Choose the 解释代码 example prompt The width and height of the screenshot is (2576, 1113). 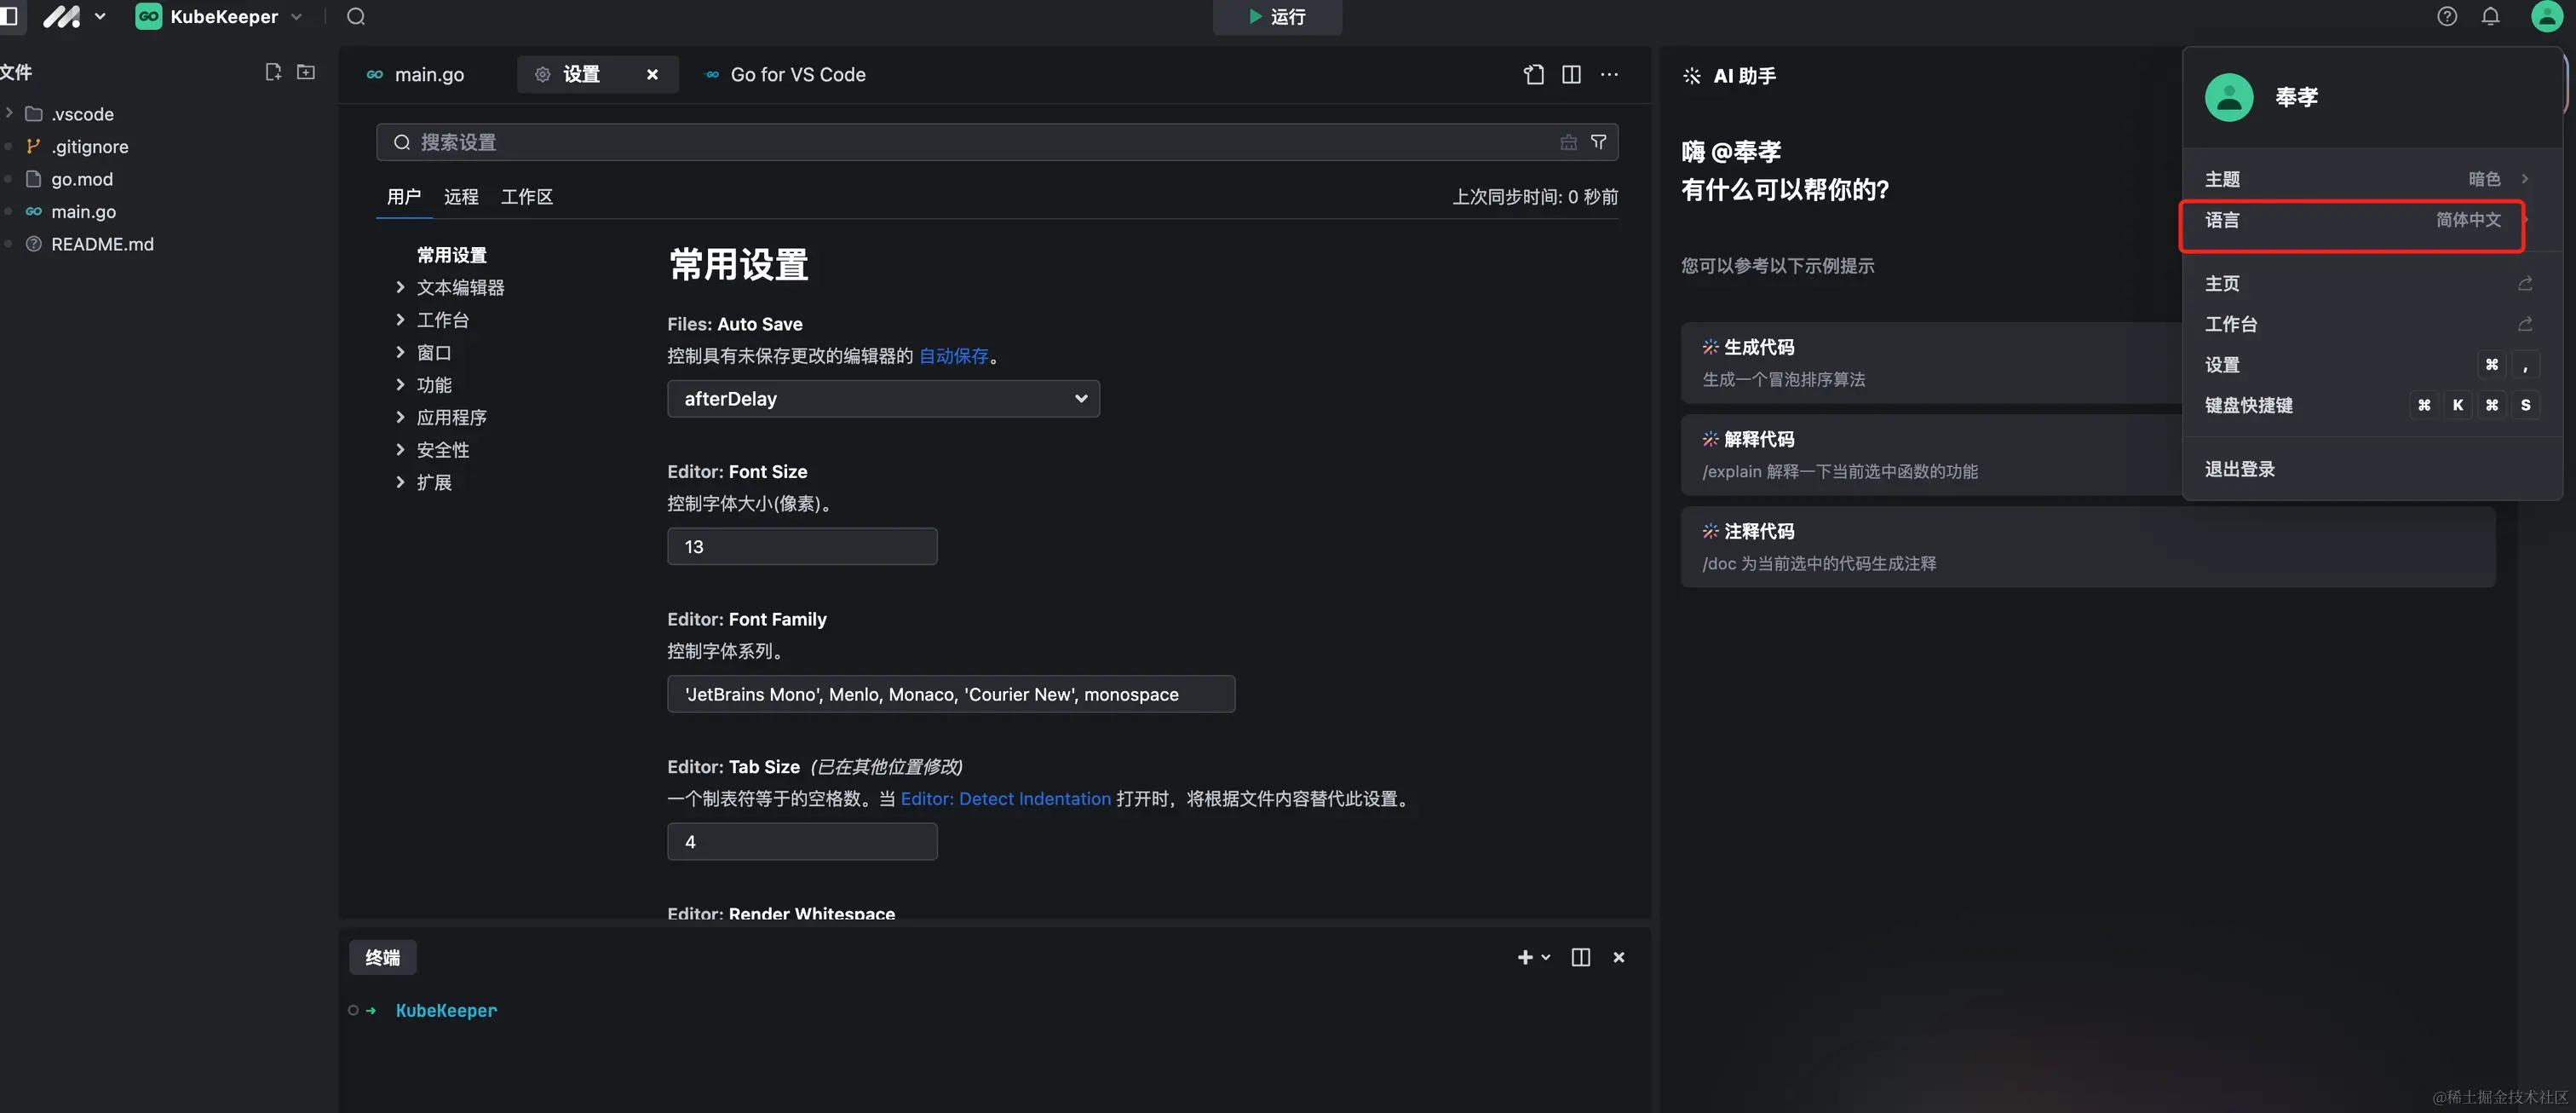(x=1930, y=455)
